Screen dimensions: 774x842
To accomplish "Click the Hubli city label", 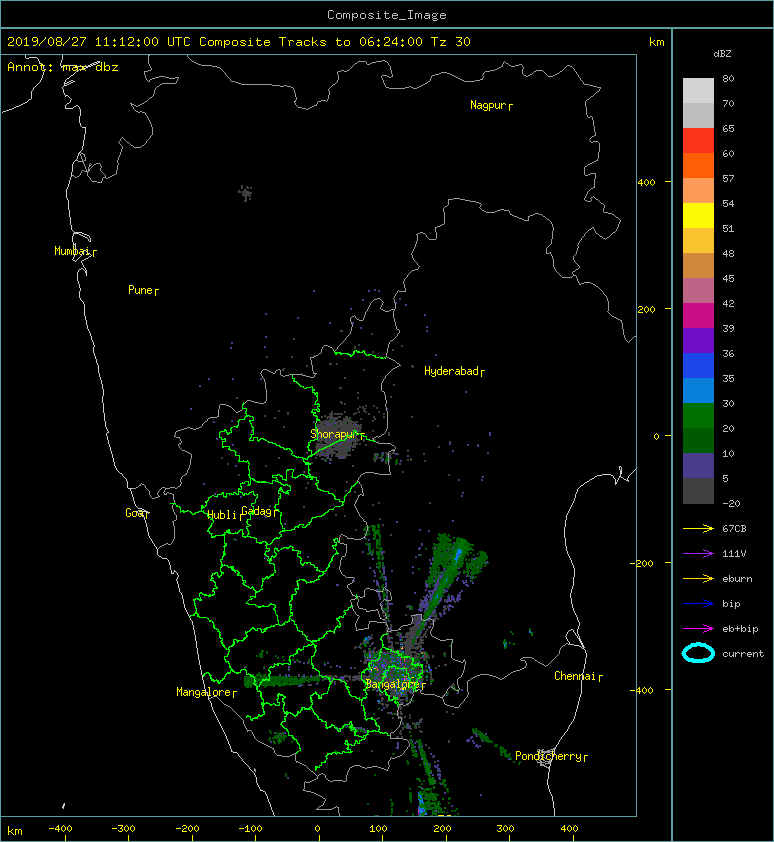I will click(224, 515).
